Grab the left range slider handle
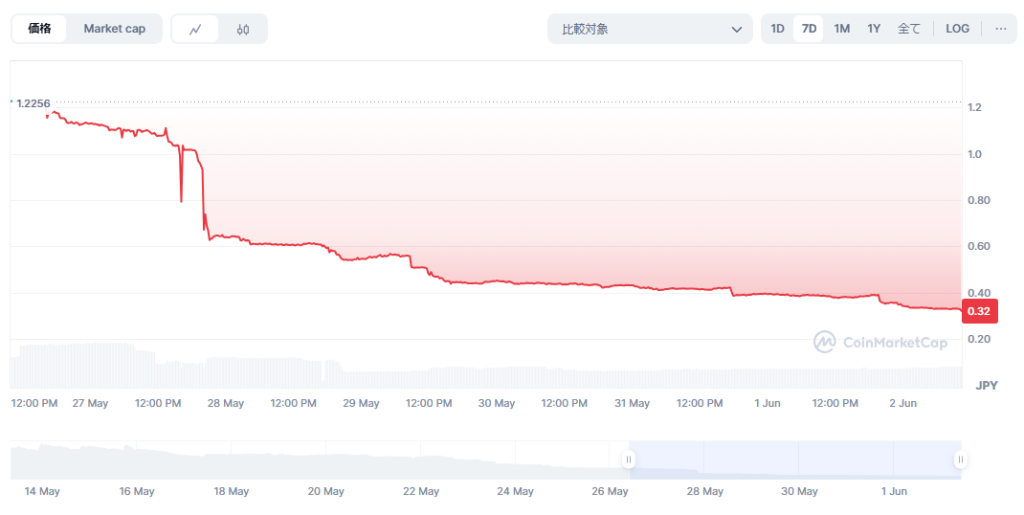This screenshot has width=1024, height=515. point(629,460)
